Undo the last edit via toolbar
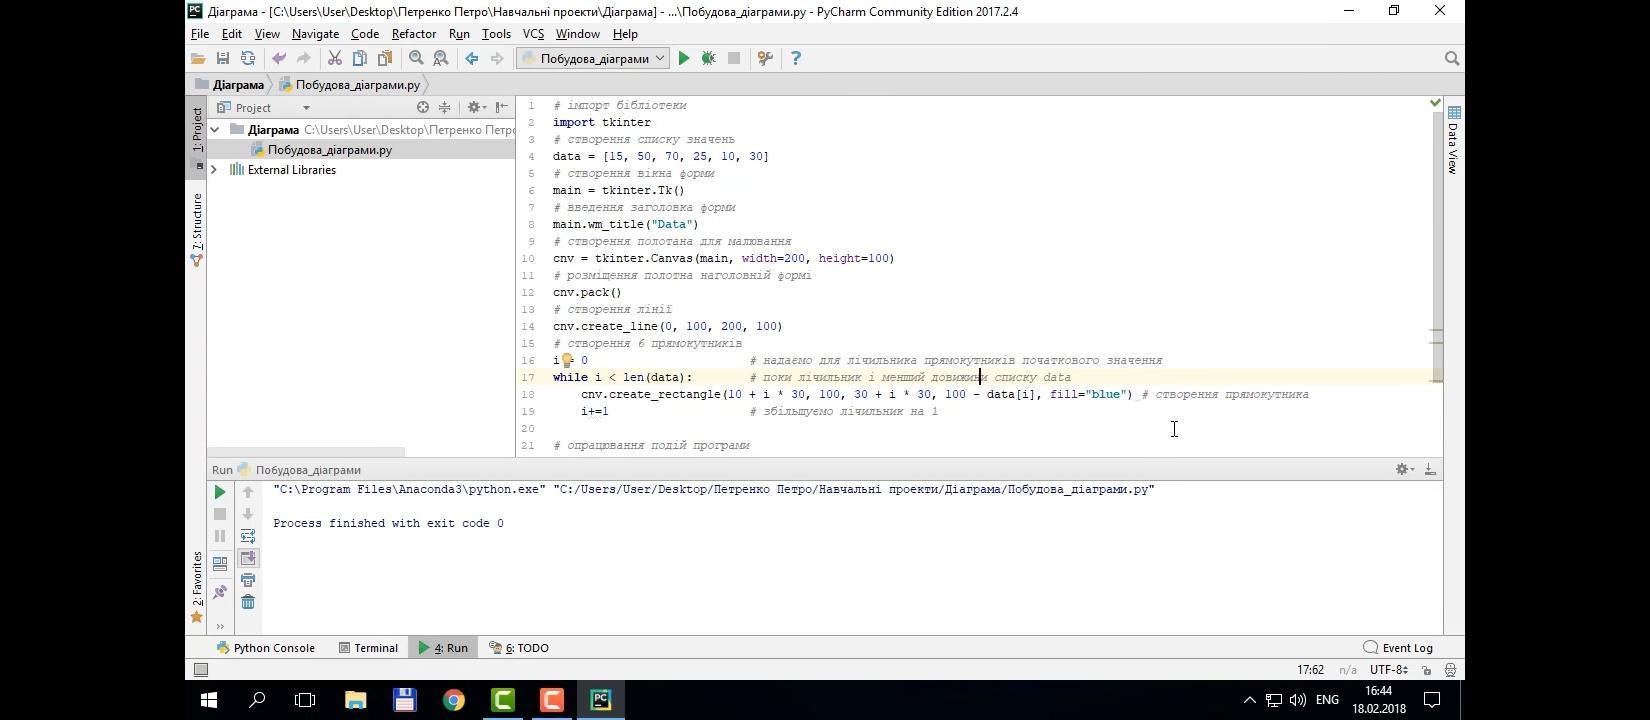 279,59
